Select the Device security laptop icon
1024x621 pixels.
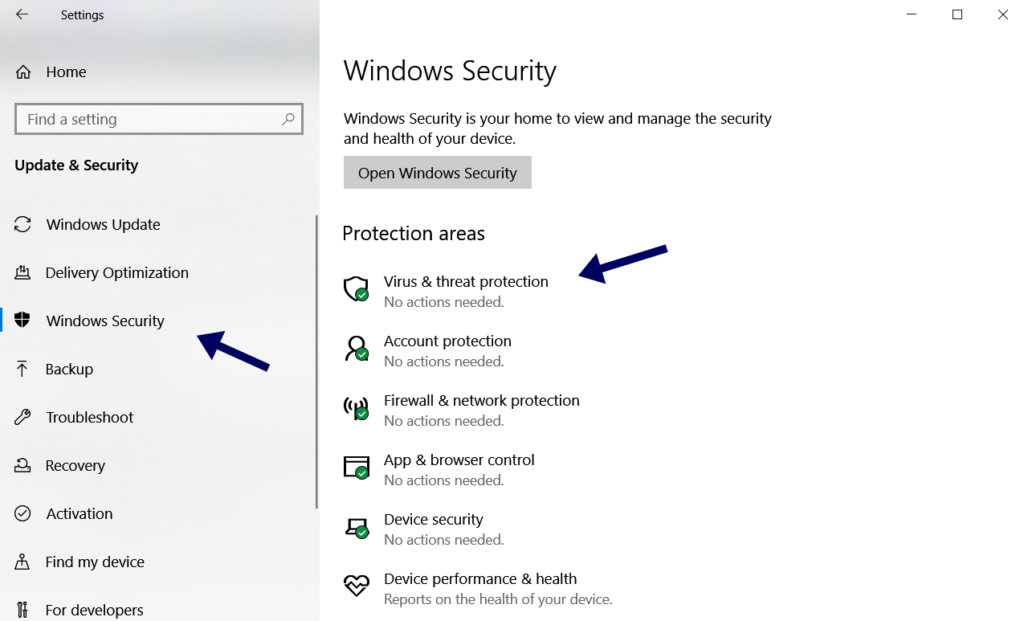click(357, 527)
